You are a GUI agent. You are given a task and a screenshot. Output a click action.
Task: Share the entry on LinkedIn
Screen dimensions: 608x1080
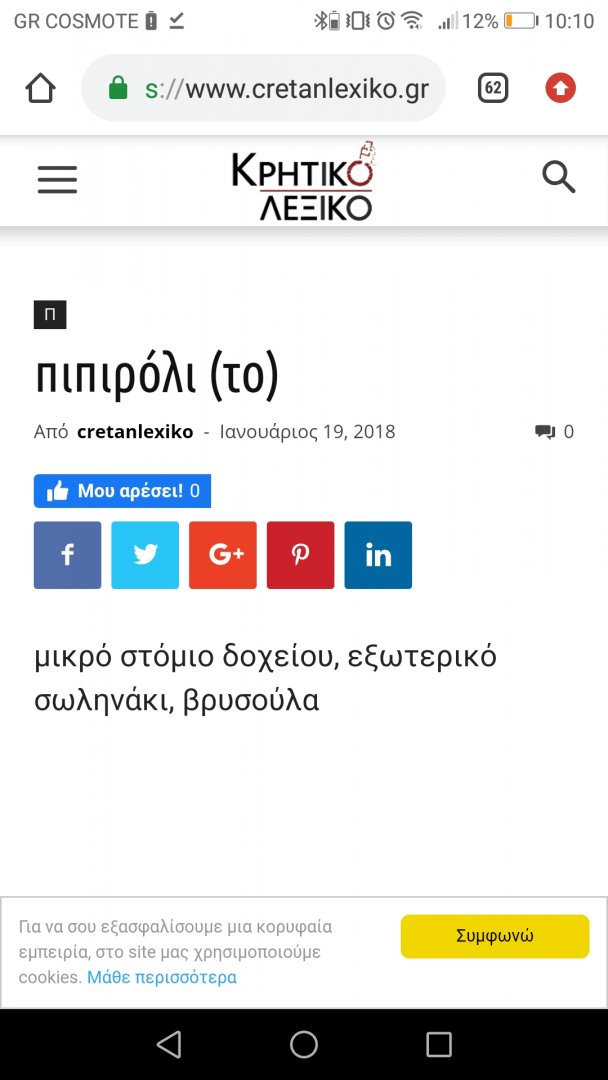(379, 555)
